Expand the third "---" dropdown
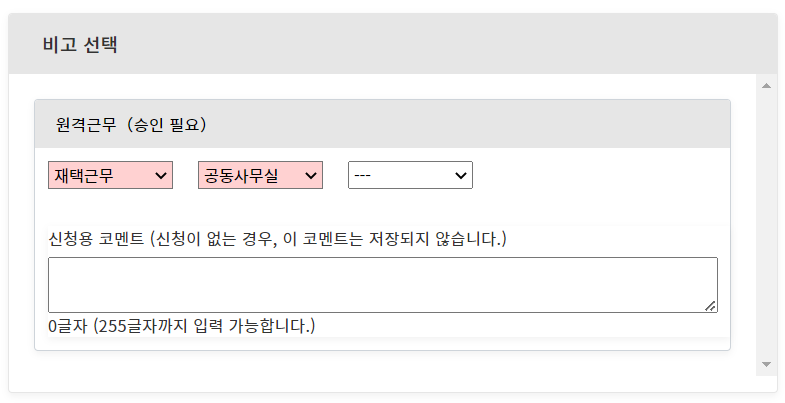The width and height of the screenshot is (785, 403). (410, 175)
